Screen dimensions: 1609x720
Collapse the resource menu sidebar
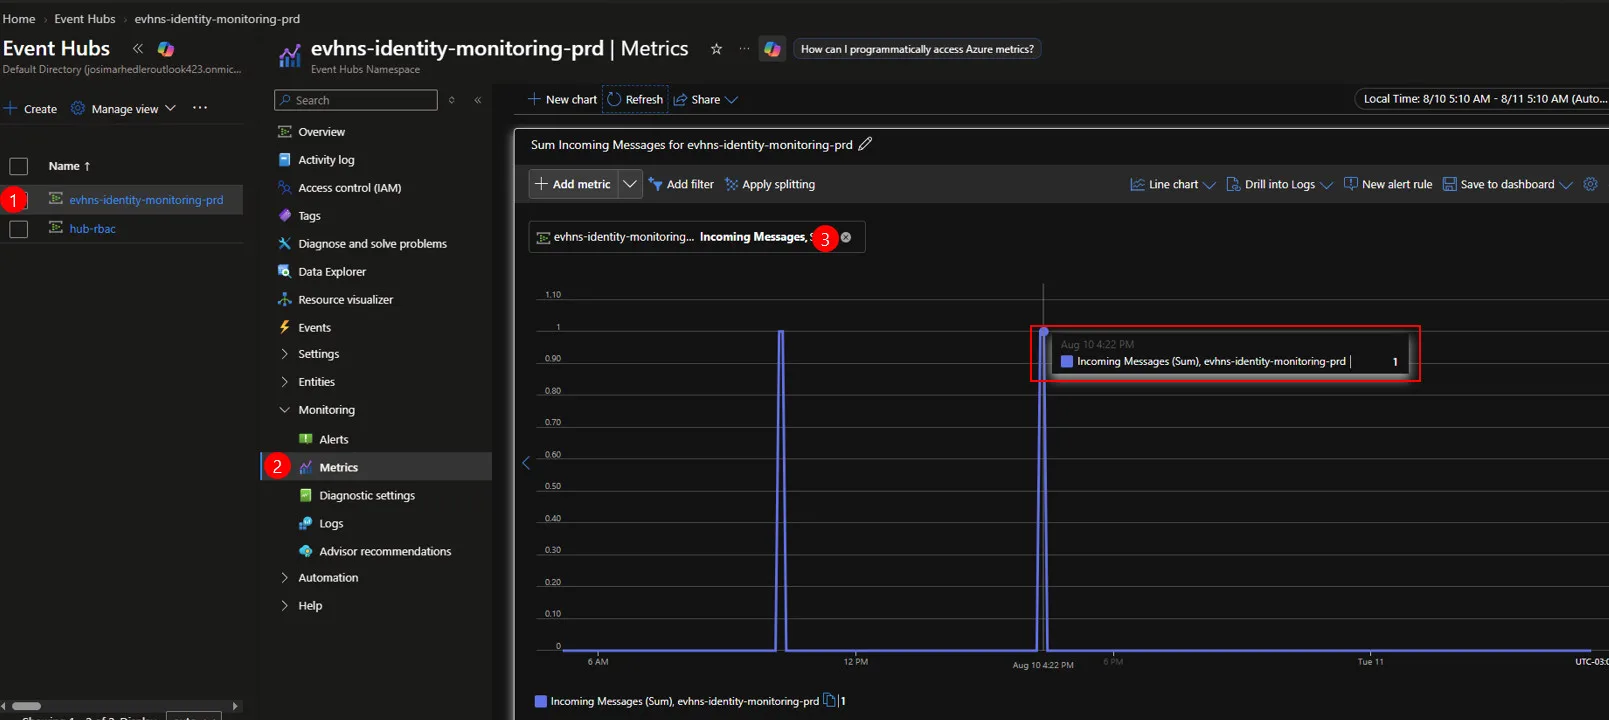[478, 100]
